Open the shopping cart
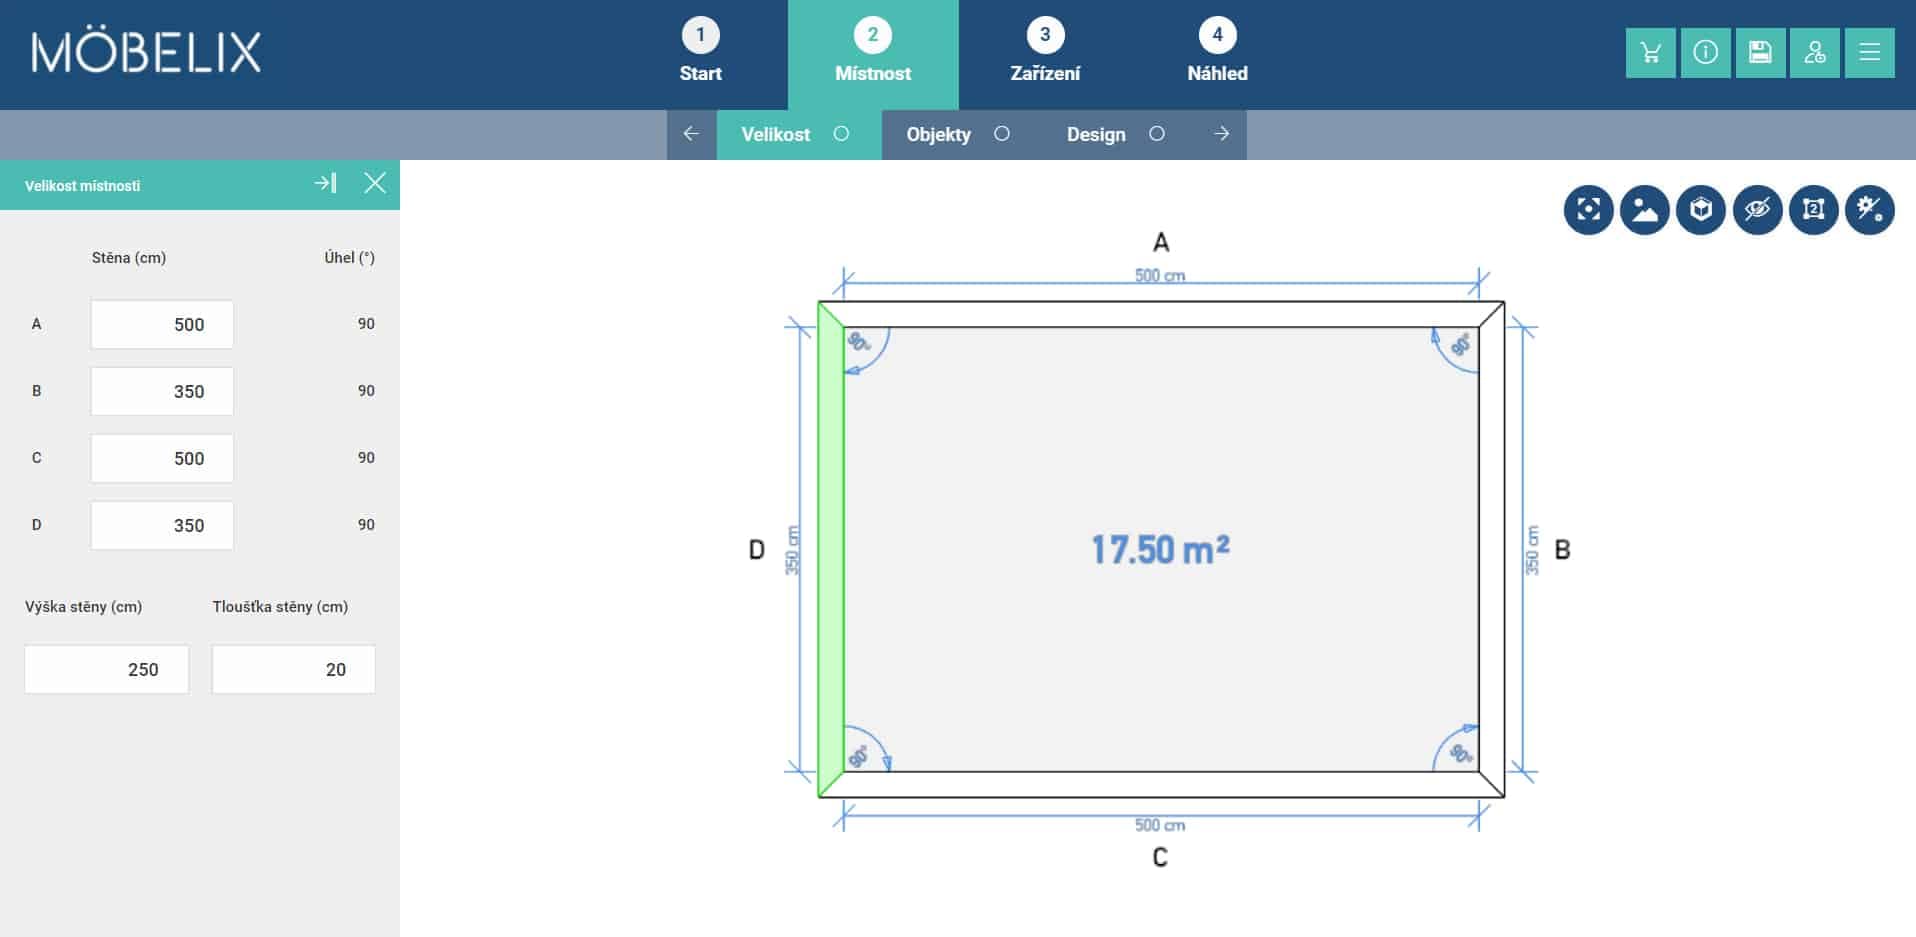Viewport: 1916px width, 937px height. pyautogui.click(x=1650, y=52)
